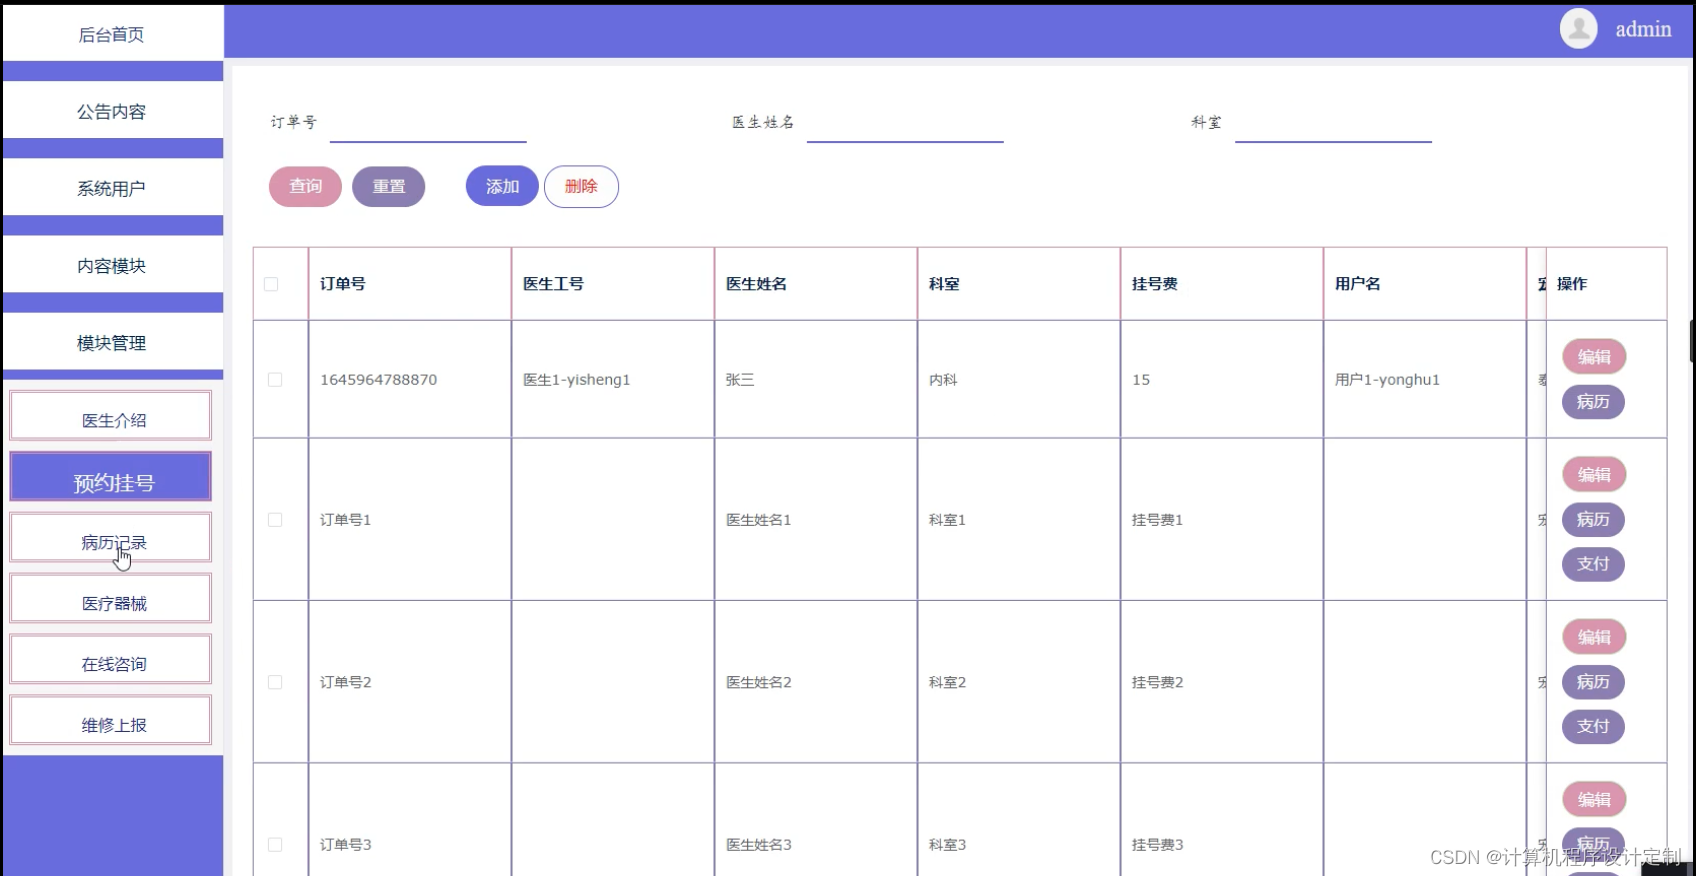The height and width of the screenshot is (876, 1696).
Task: Check the 订单号1 row checkbox
Action: point(275,520)
